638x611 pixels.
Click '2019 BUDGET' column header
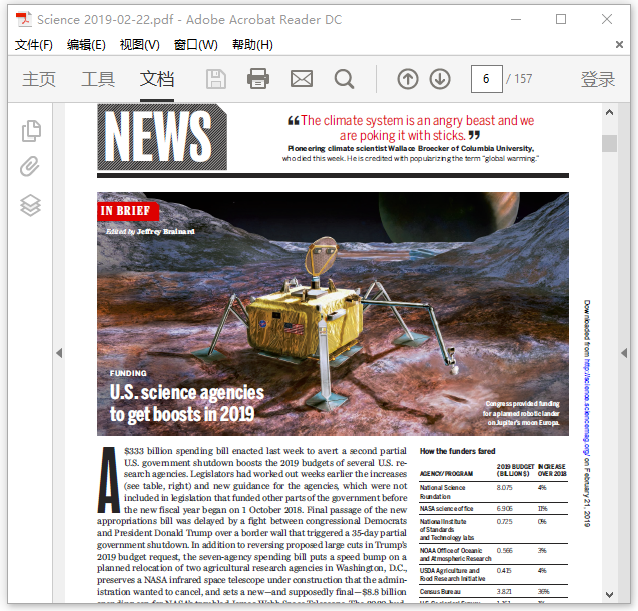[x=515, y=470]
